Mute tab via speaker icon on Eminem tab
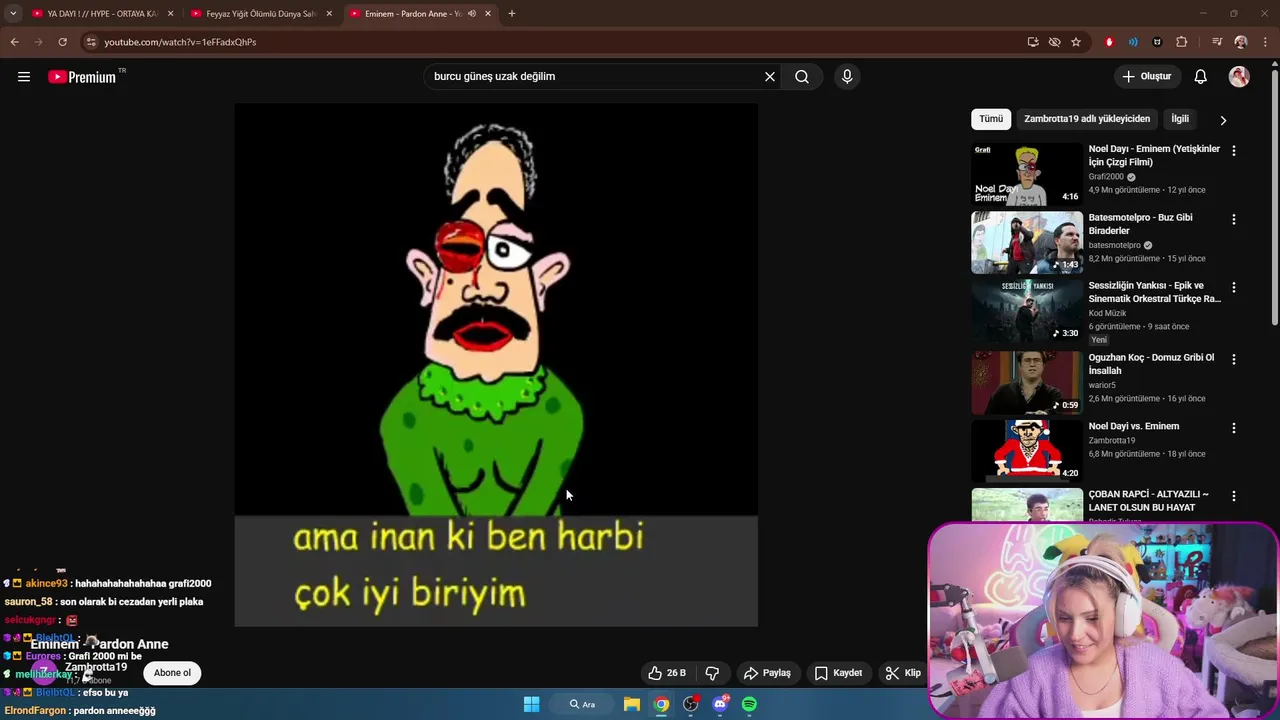This screenshot has width=1280, height=720. click(x=471, y=14)
